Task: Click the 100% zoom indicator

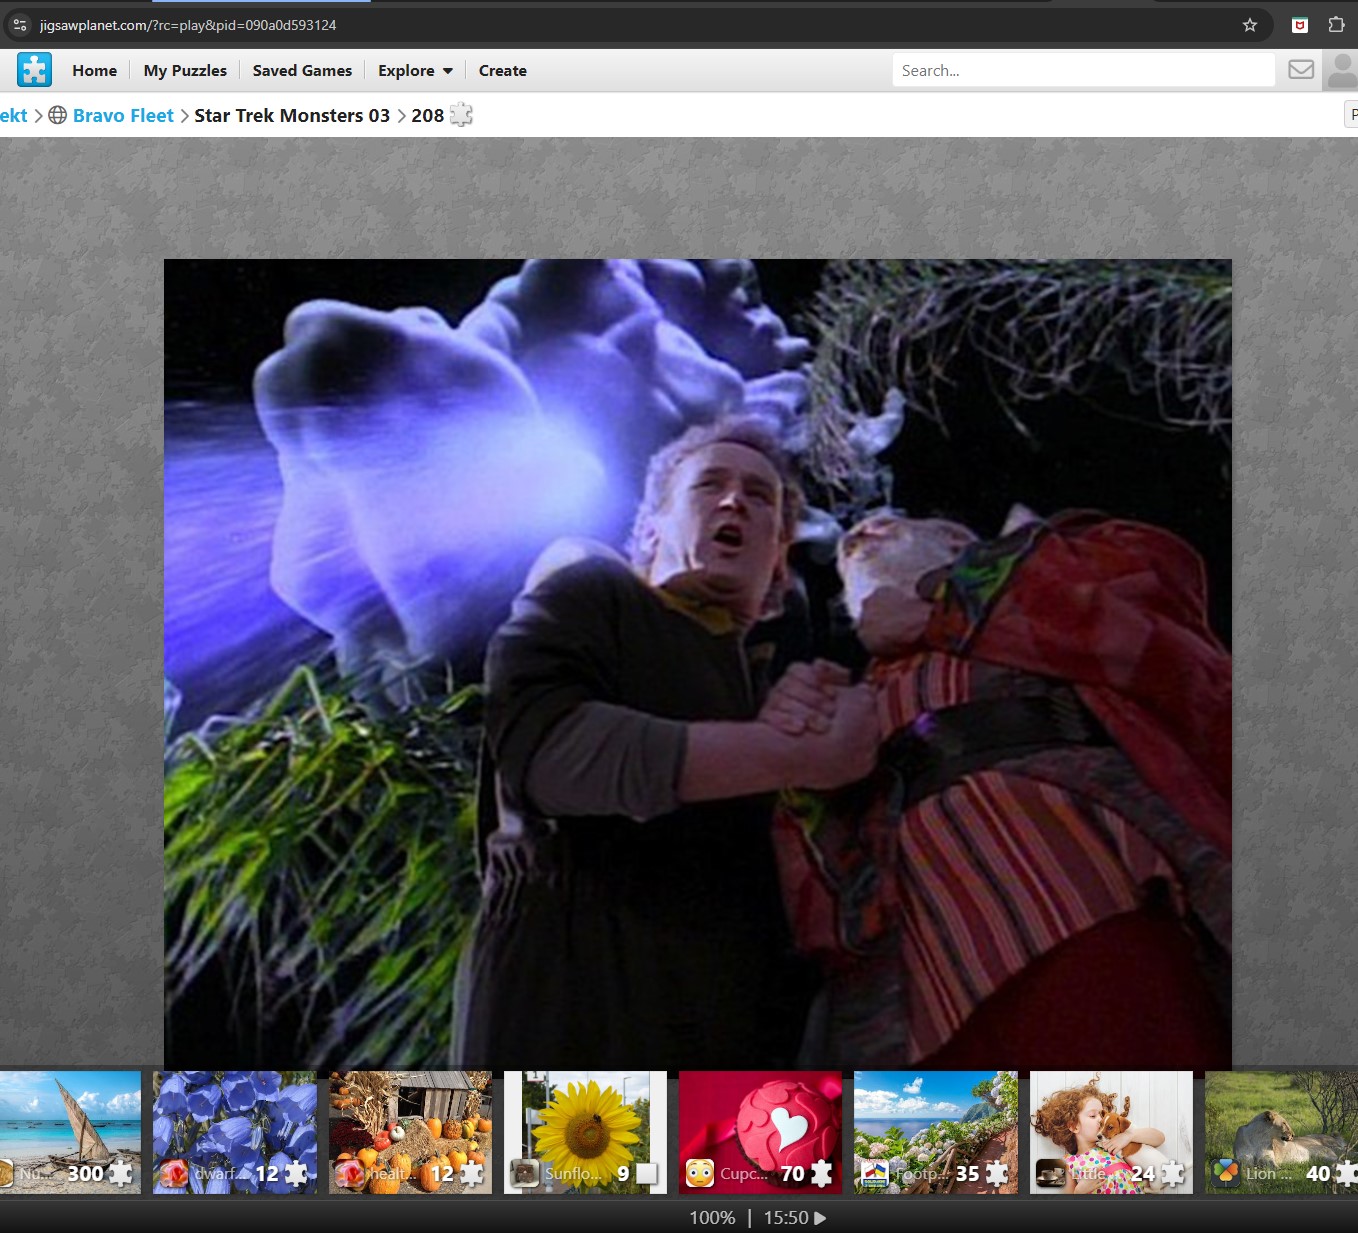Action: (712, 1218)
